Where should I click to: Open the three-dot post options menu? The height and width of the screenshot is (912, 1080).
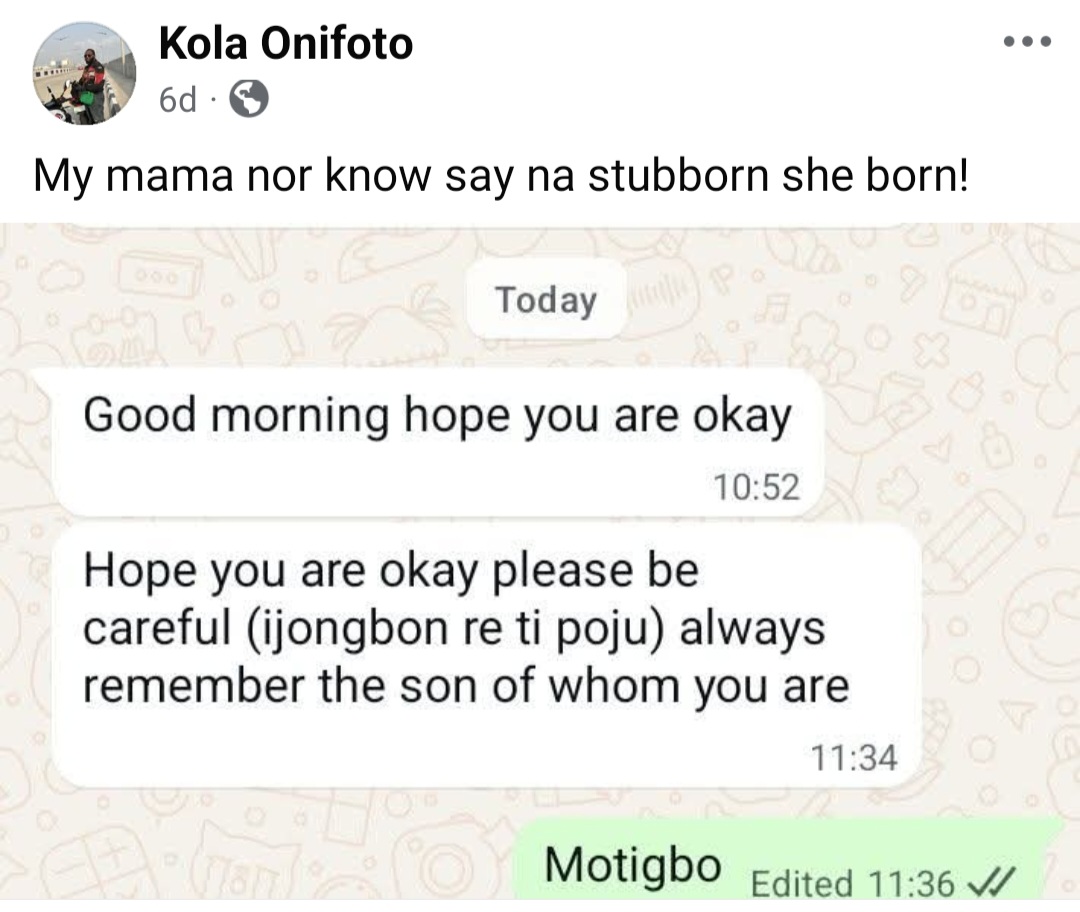tap(1027, 42)
